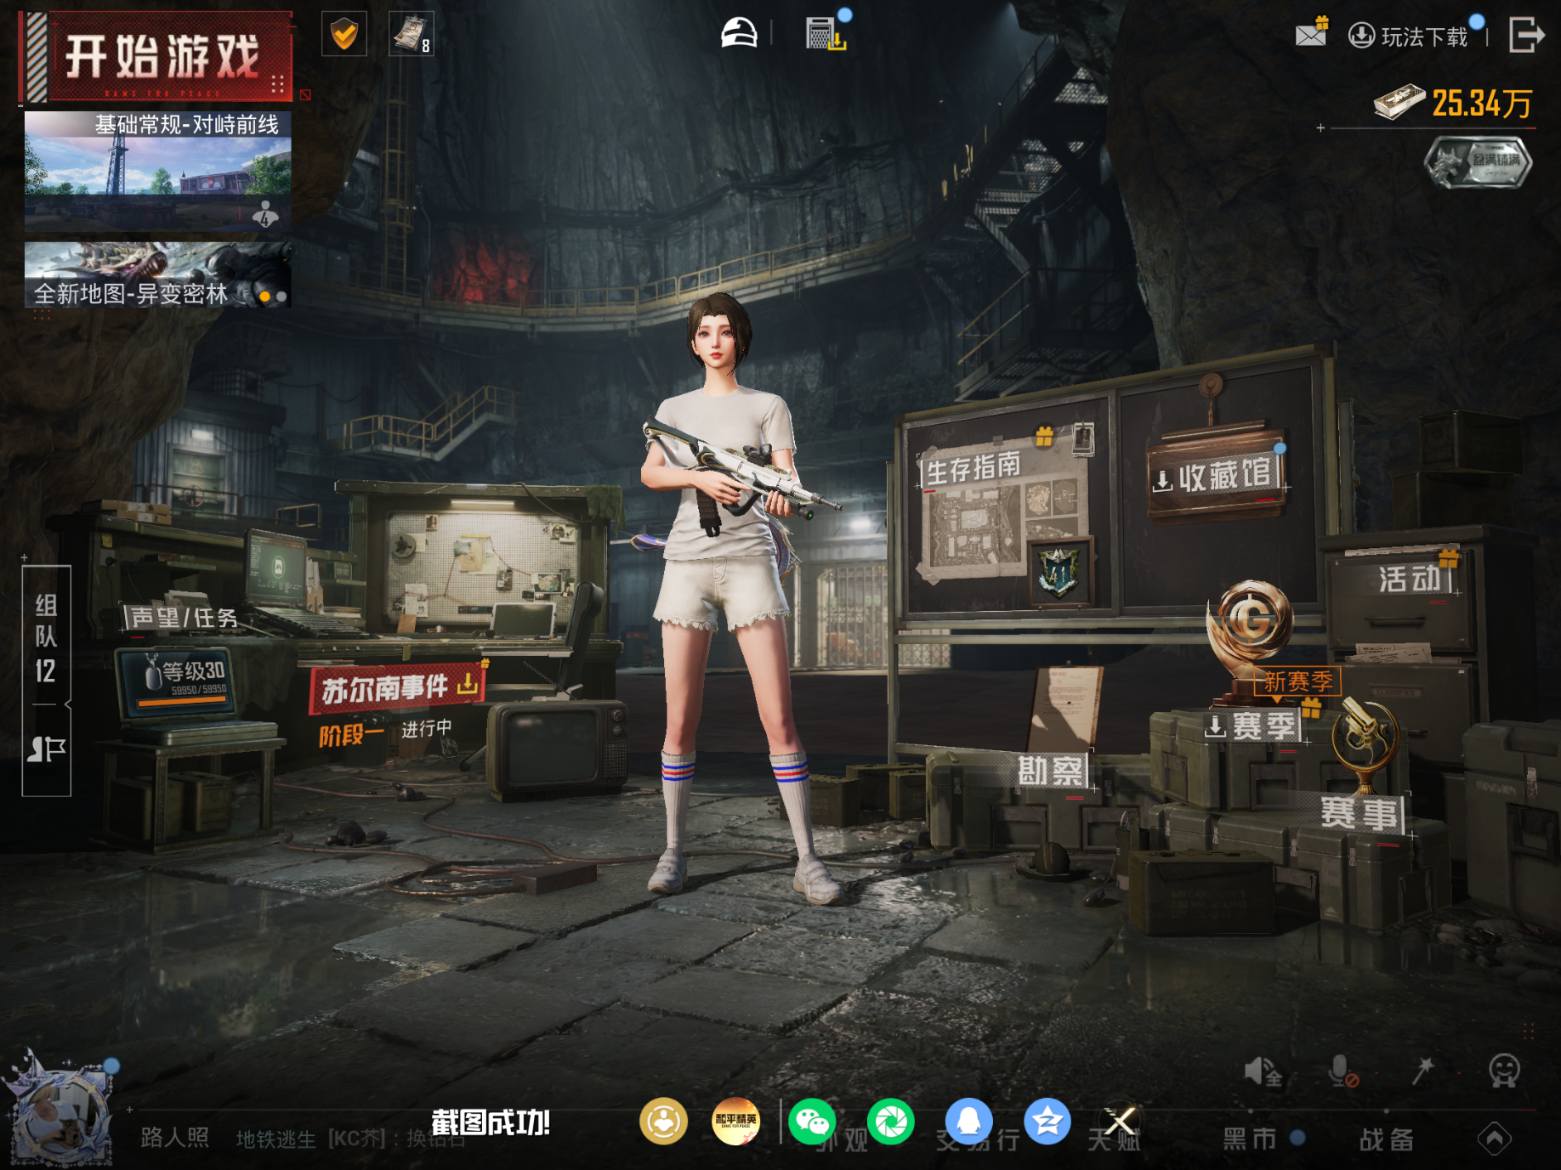Image resolution: width=1561 pixels, height=1170 pixels.
Task: Open the 黑市 black market tab
Action: (1250, 1139)
